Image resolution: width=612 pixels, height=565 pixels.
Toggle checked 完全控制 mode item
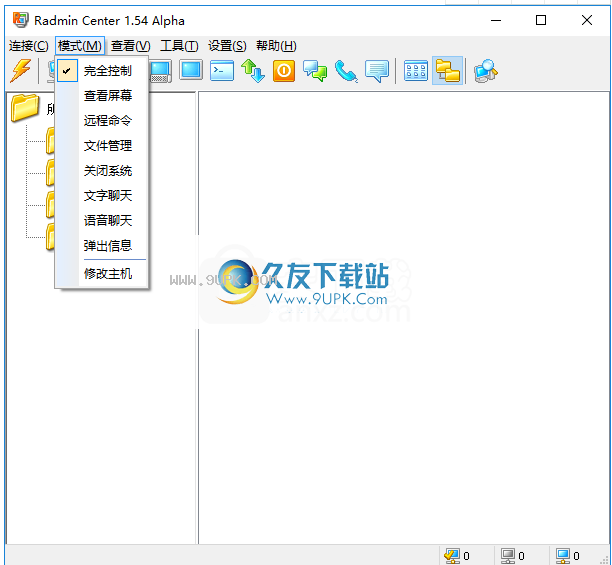[101, 71]
